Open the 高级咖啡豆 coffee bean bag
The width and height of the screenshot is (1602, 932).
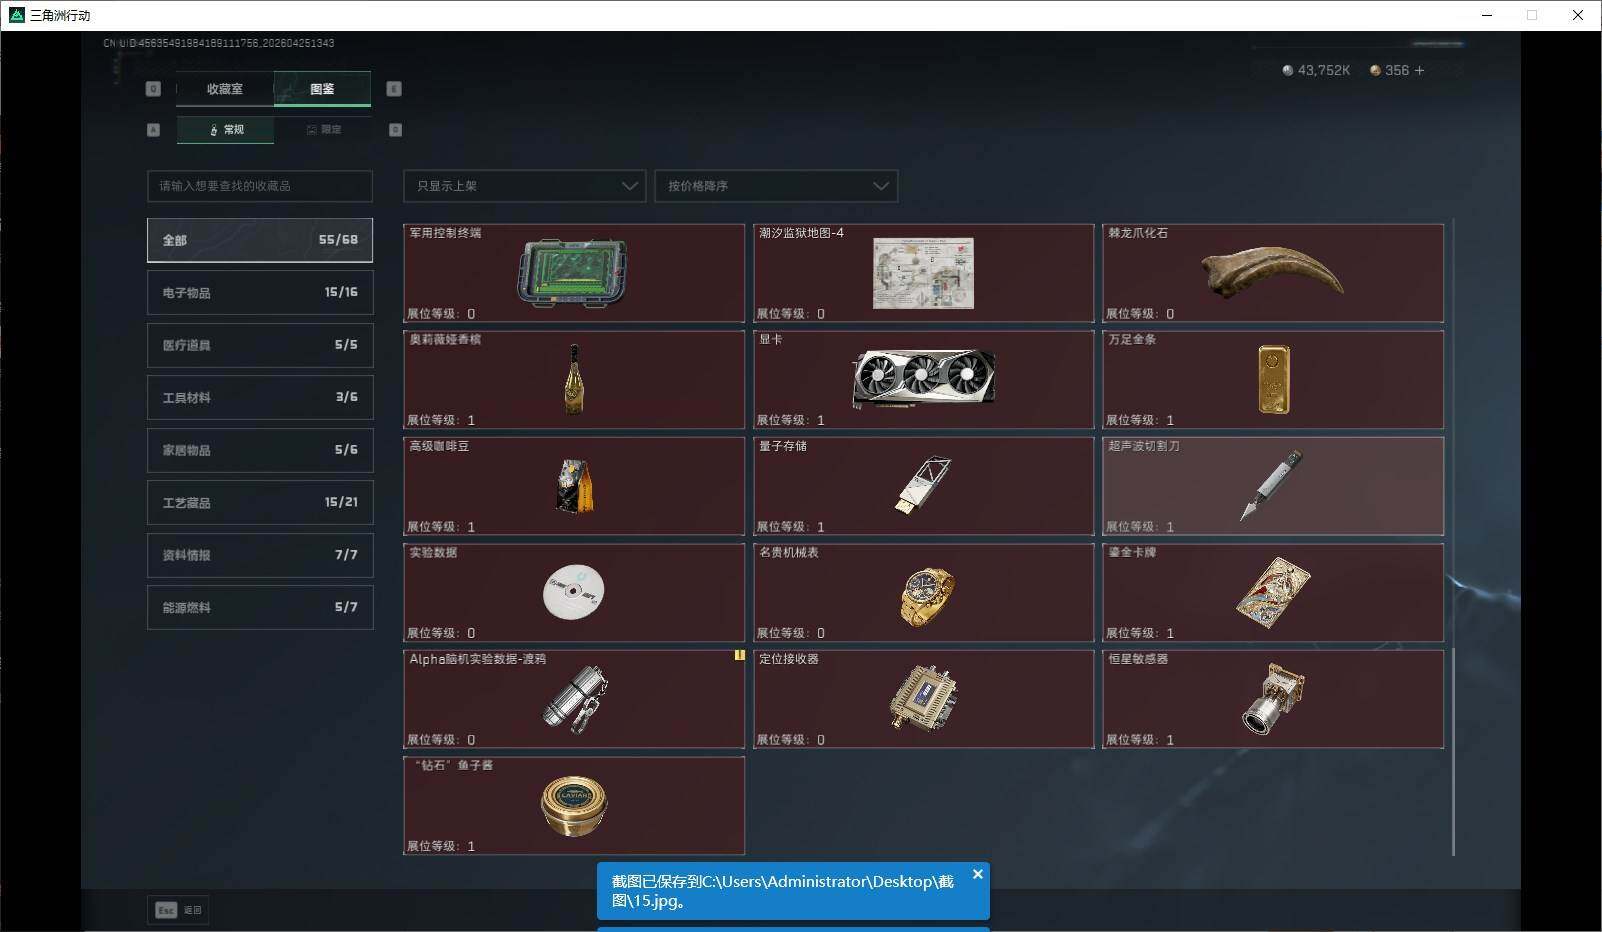pos(574,486)
